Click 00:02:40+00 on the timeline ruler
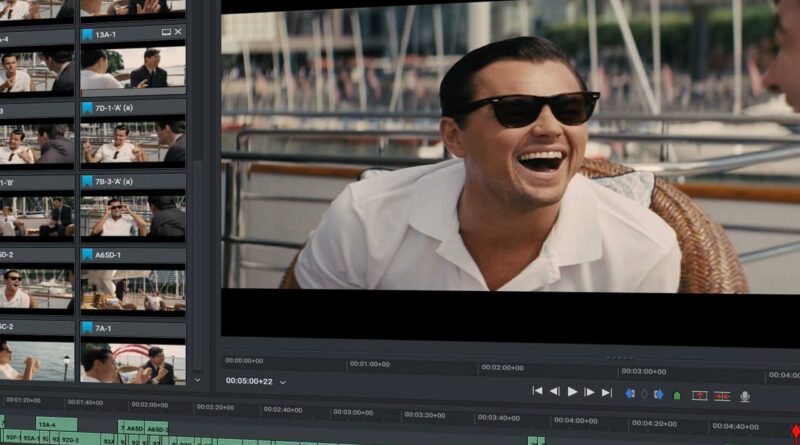The width and height of the screenshot is (800, 445). tap(283, 410)
